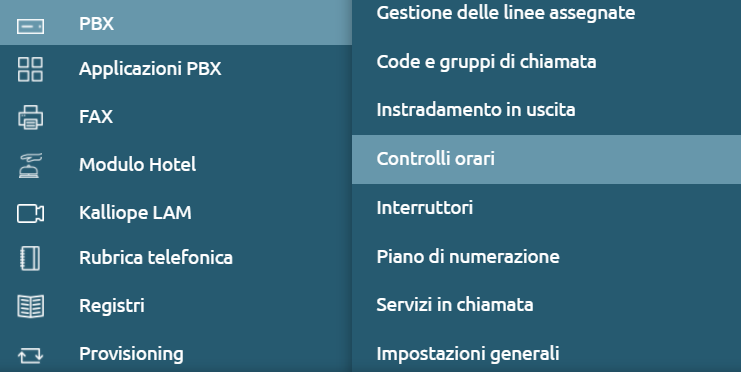Screen dimensions: 741x372
Task: Open Gestione delle linee assegnate
Action: [546, 13]
